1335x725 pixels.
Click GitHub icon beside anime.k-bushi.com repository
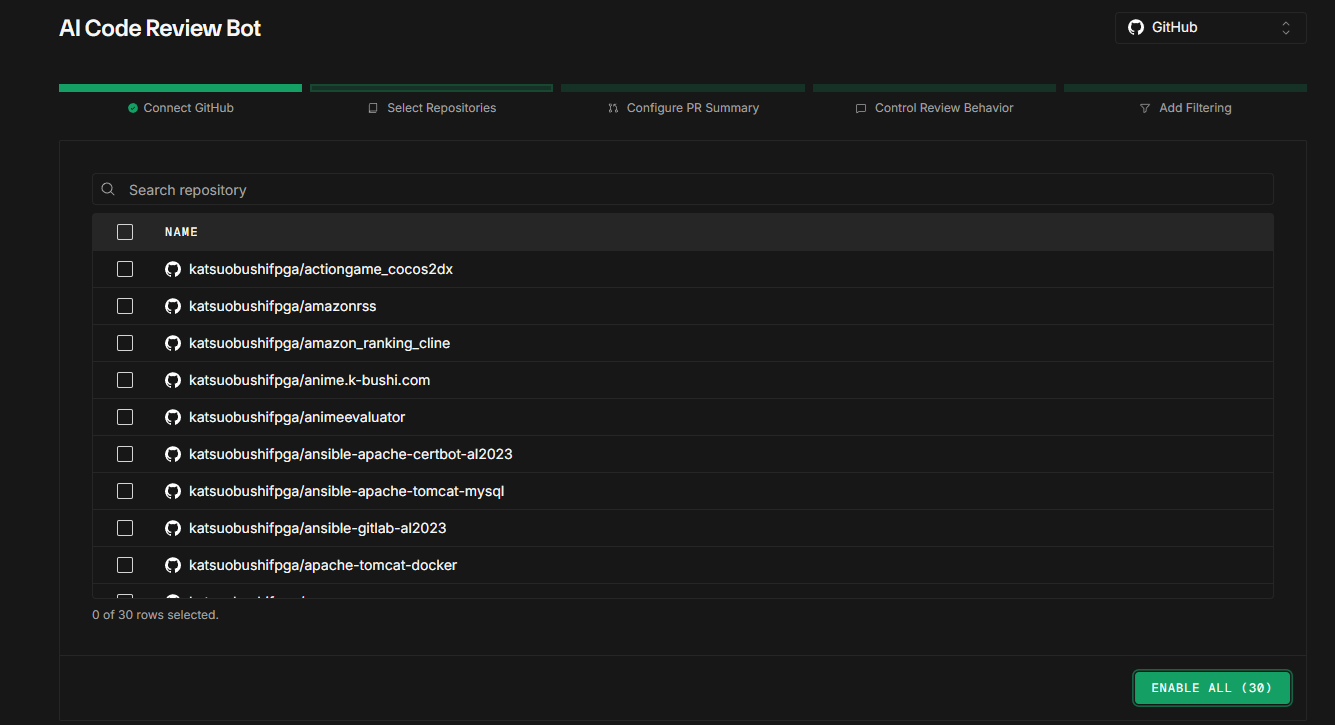tap(172, 380)
